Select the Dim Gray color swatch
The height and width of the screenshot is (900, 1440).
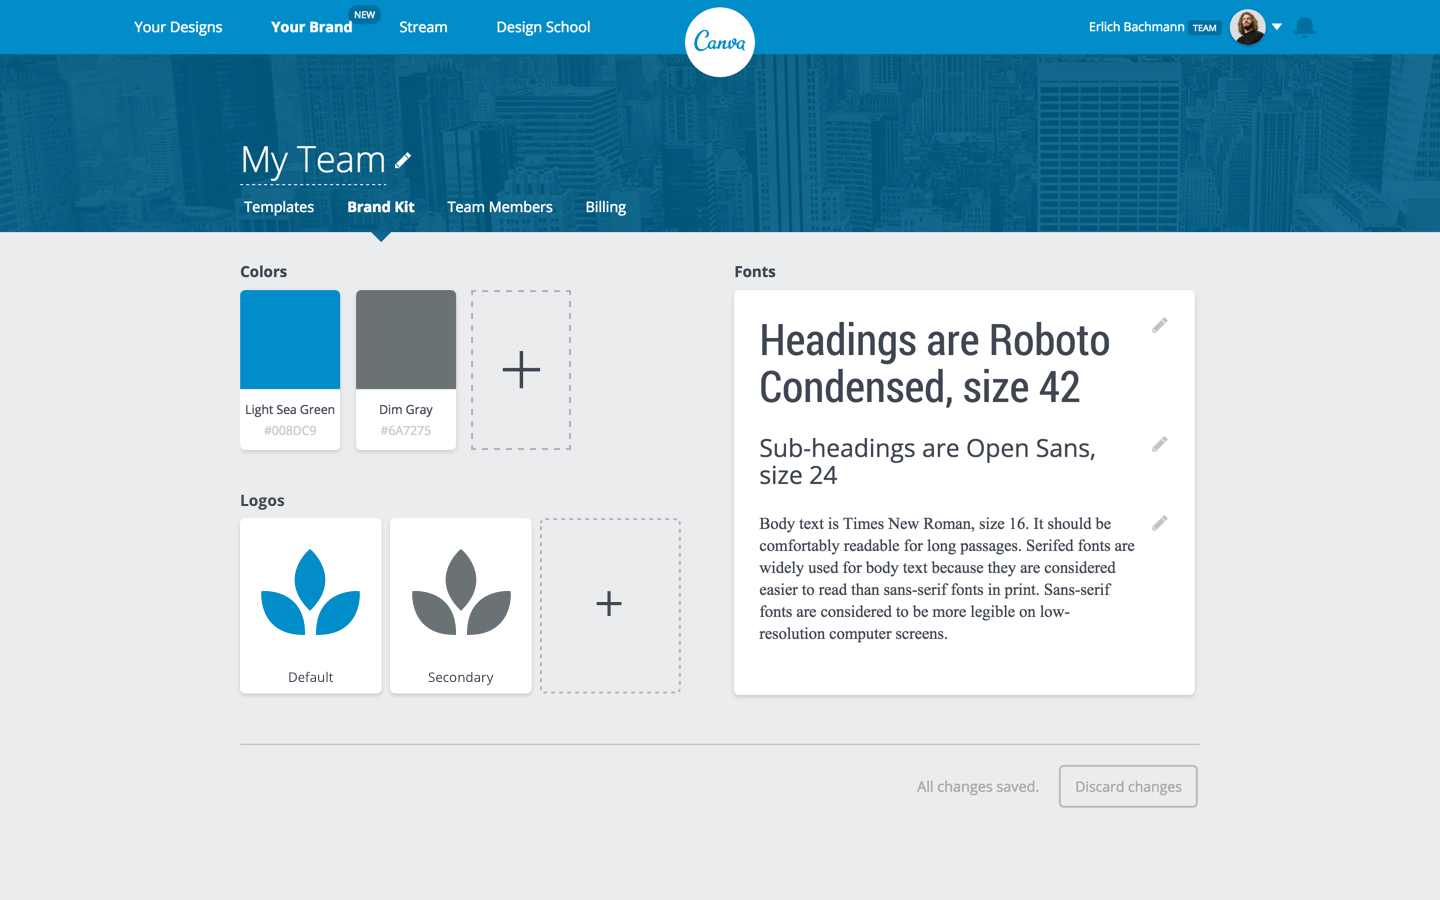pyautogui.click(x=406, y=340)
